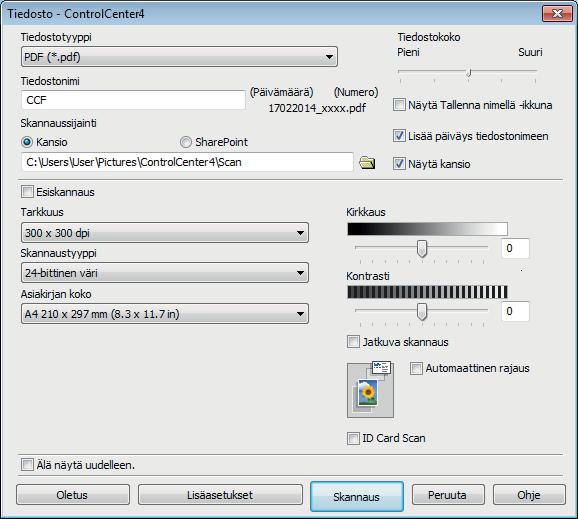578x519 pixels.
Task: Click the Oletus default button
Action: tap(73, 495)
